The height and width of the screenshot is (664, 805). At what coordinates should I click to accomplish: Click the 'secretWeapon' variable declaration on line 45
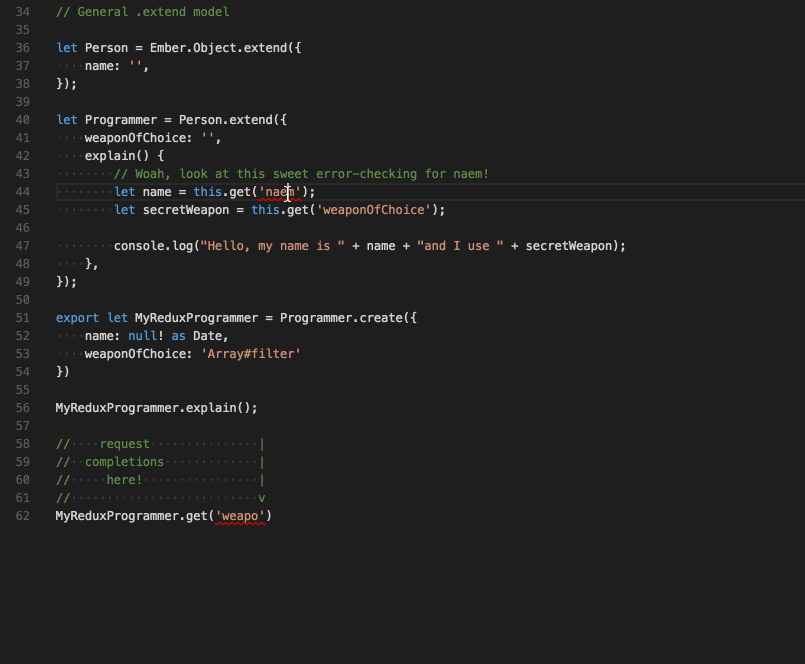[x=186, y=210]
